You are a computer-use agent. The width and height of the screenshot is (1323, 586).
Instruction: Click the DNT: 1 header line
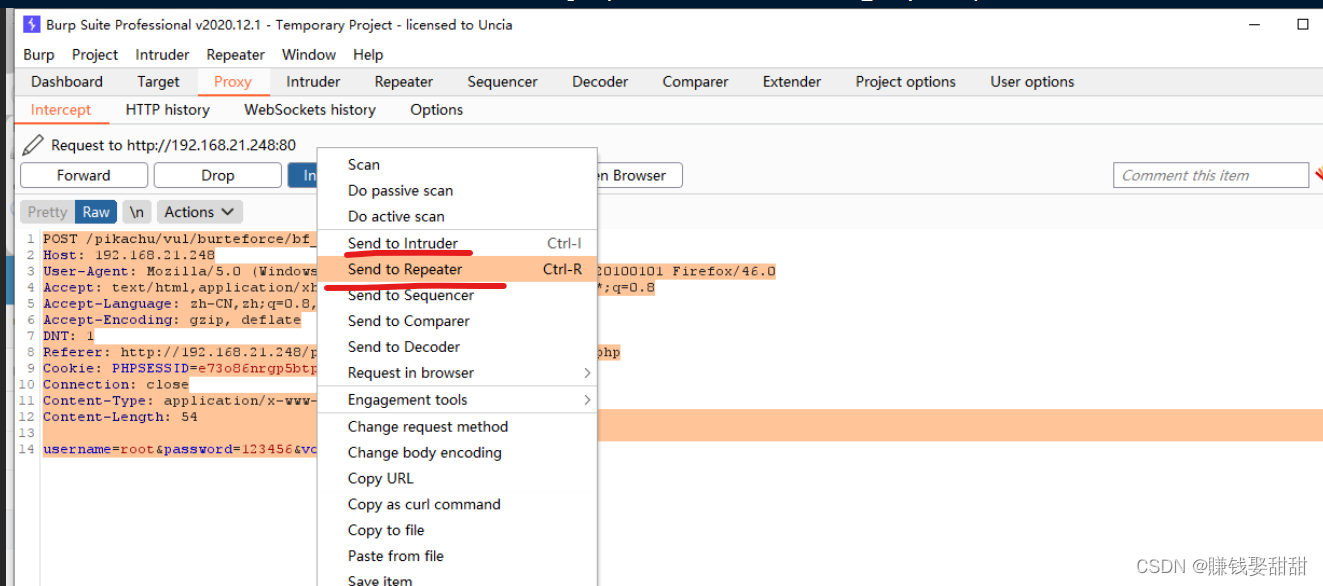(x=68, y=336)
